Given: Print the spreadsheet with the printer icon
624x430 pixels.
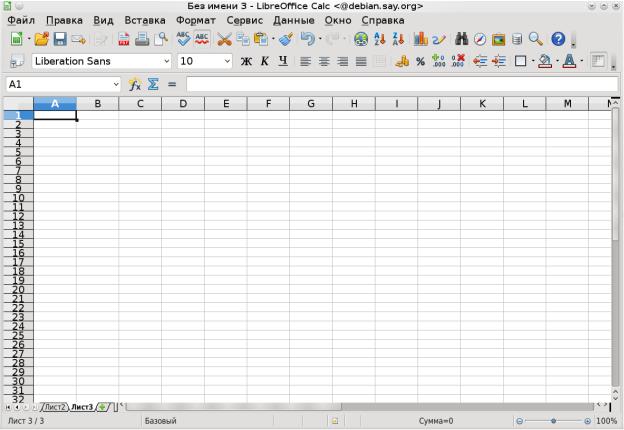Looking at the screenshot, I should [x=142, y=39].
